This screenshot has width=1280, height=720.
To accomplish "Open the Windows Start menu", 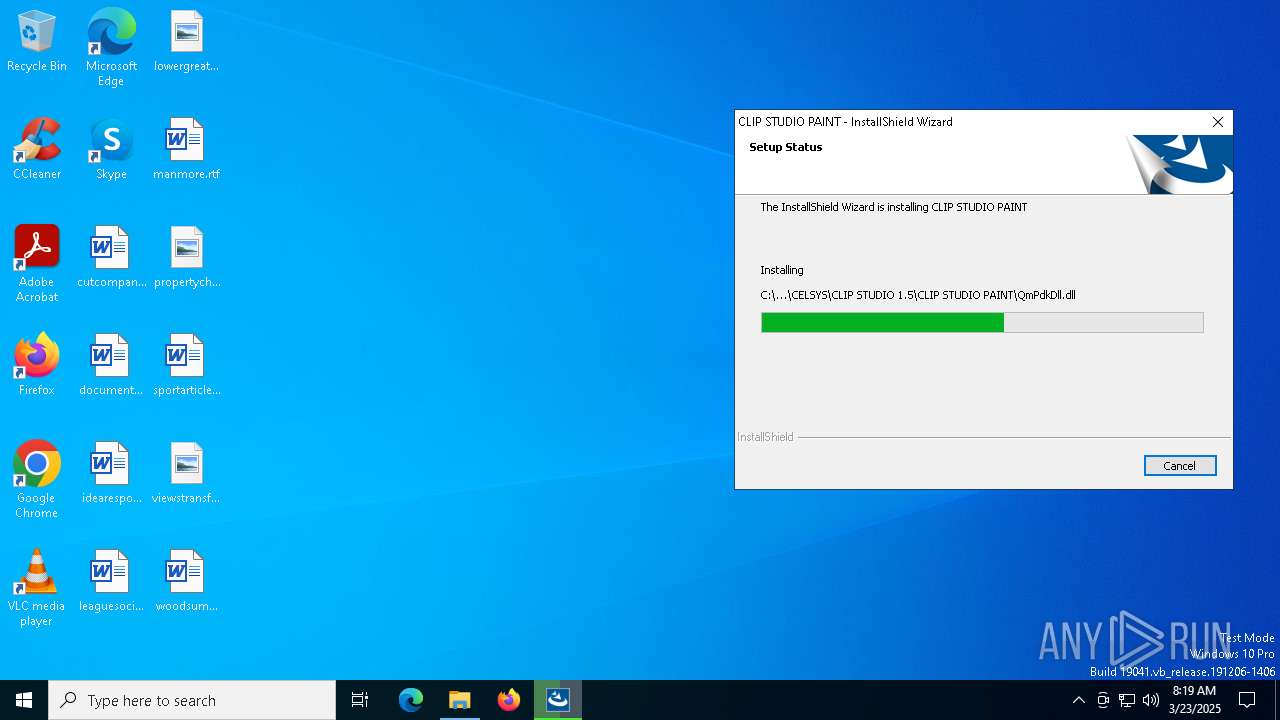I will (24, 700).
